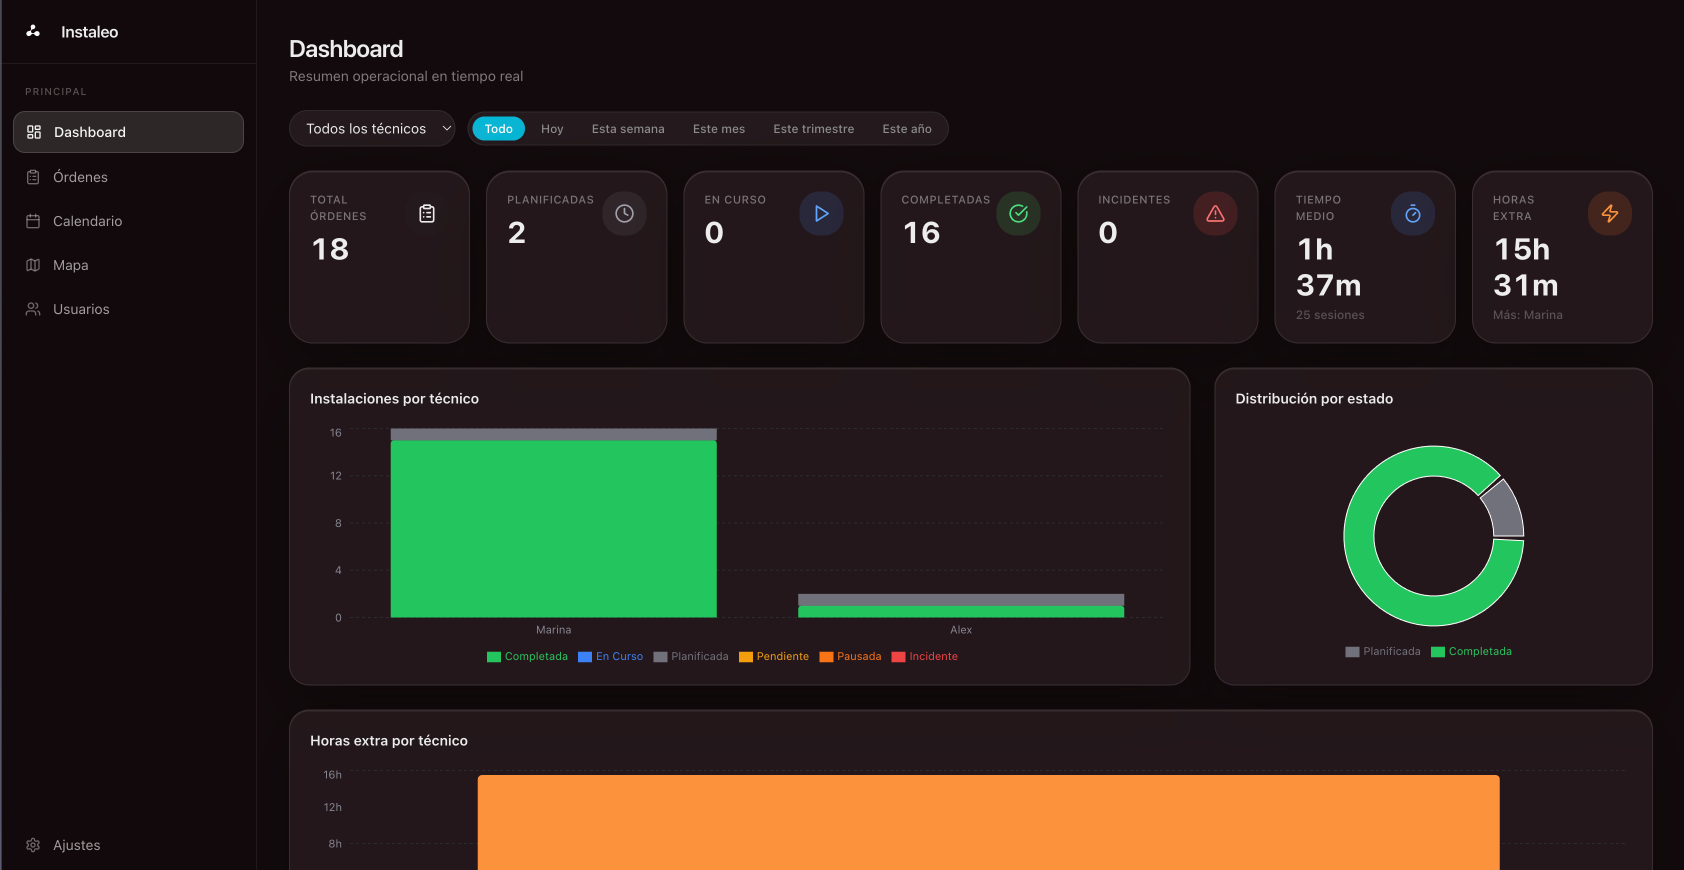
Task: Select the Hoy time filter
Action: pyautogui.click(x=552, y=129)
